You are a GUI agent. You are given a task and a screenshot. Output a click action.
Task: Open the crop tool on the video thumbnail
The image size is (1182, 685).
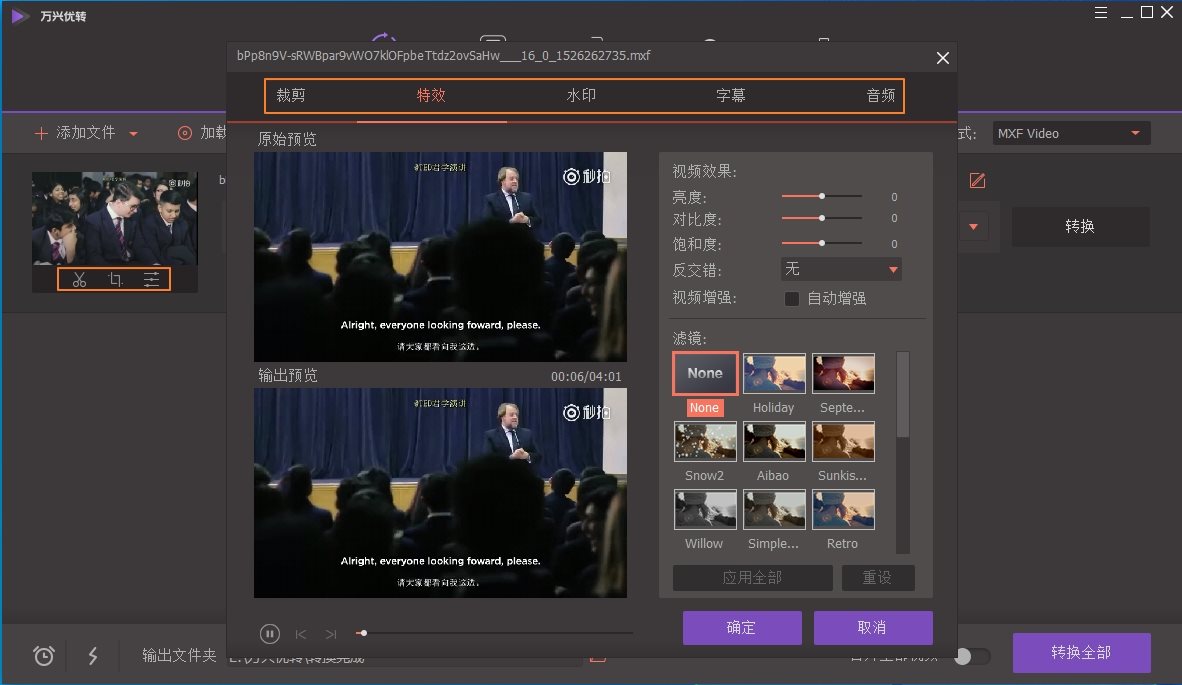(114, 279)
